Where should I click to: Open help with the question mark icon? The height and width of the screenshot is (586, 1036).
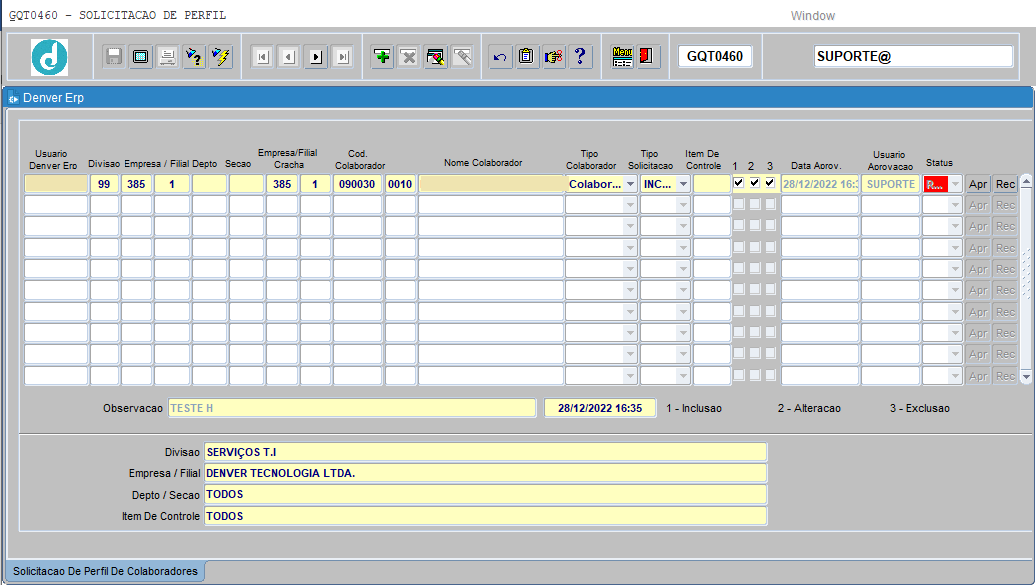pos(580,57)
